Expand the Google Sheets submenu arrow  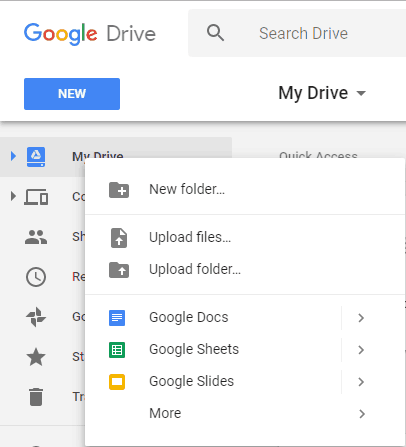click(x=361, y=350)
